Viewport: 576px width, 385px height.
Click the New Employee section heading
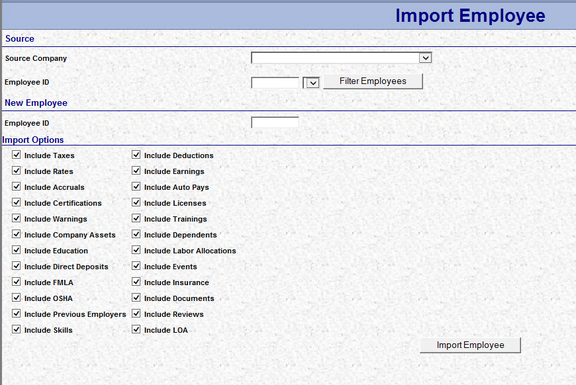pyautogui.click(x=36, y=103)
